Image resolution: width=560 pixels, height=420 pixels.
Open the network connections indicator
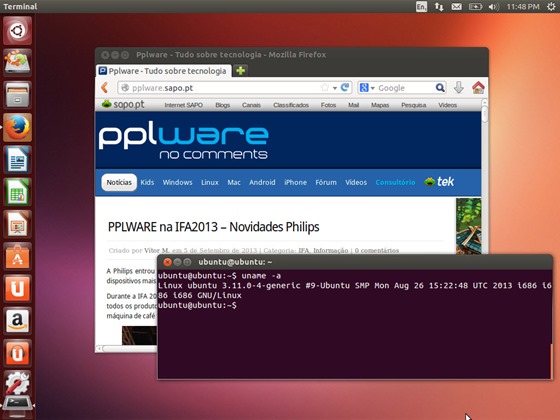point(439,6)
